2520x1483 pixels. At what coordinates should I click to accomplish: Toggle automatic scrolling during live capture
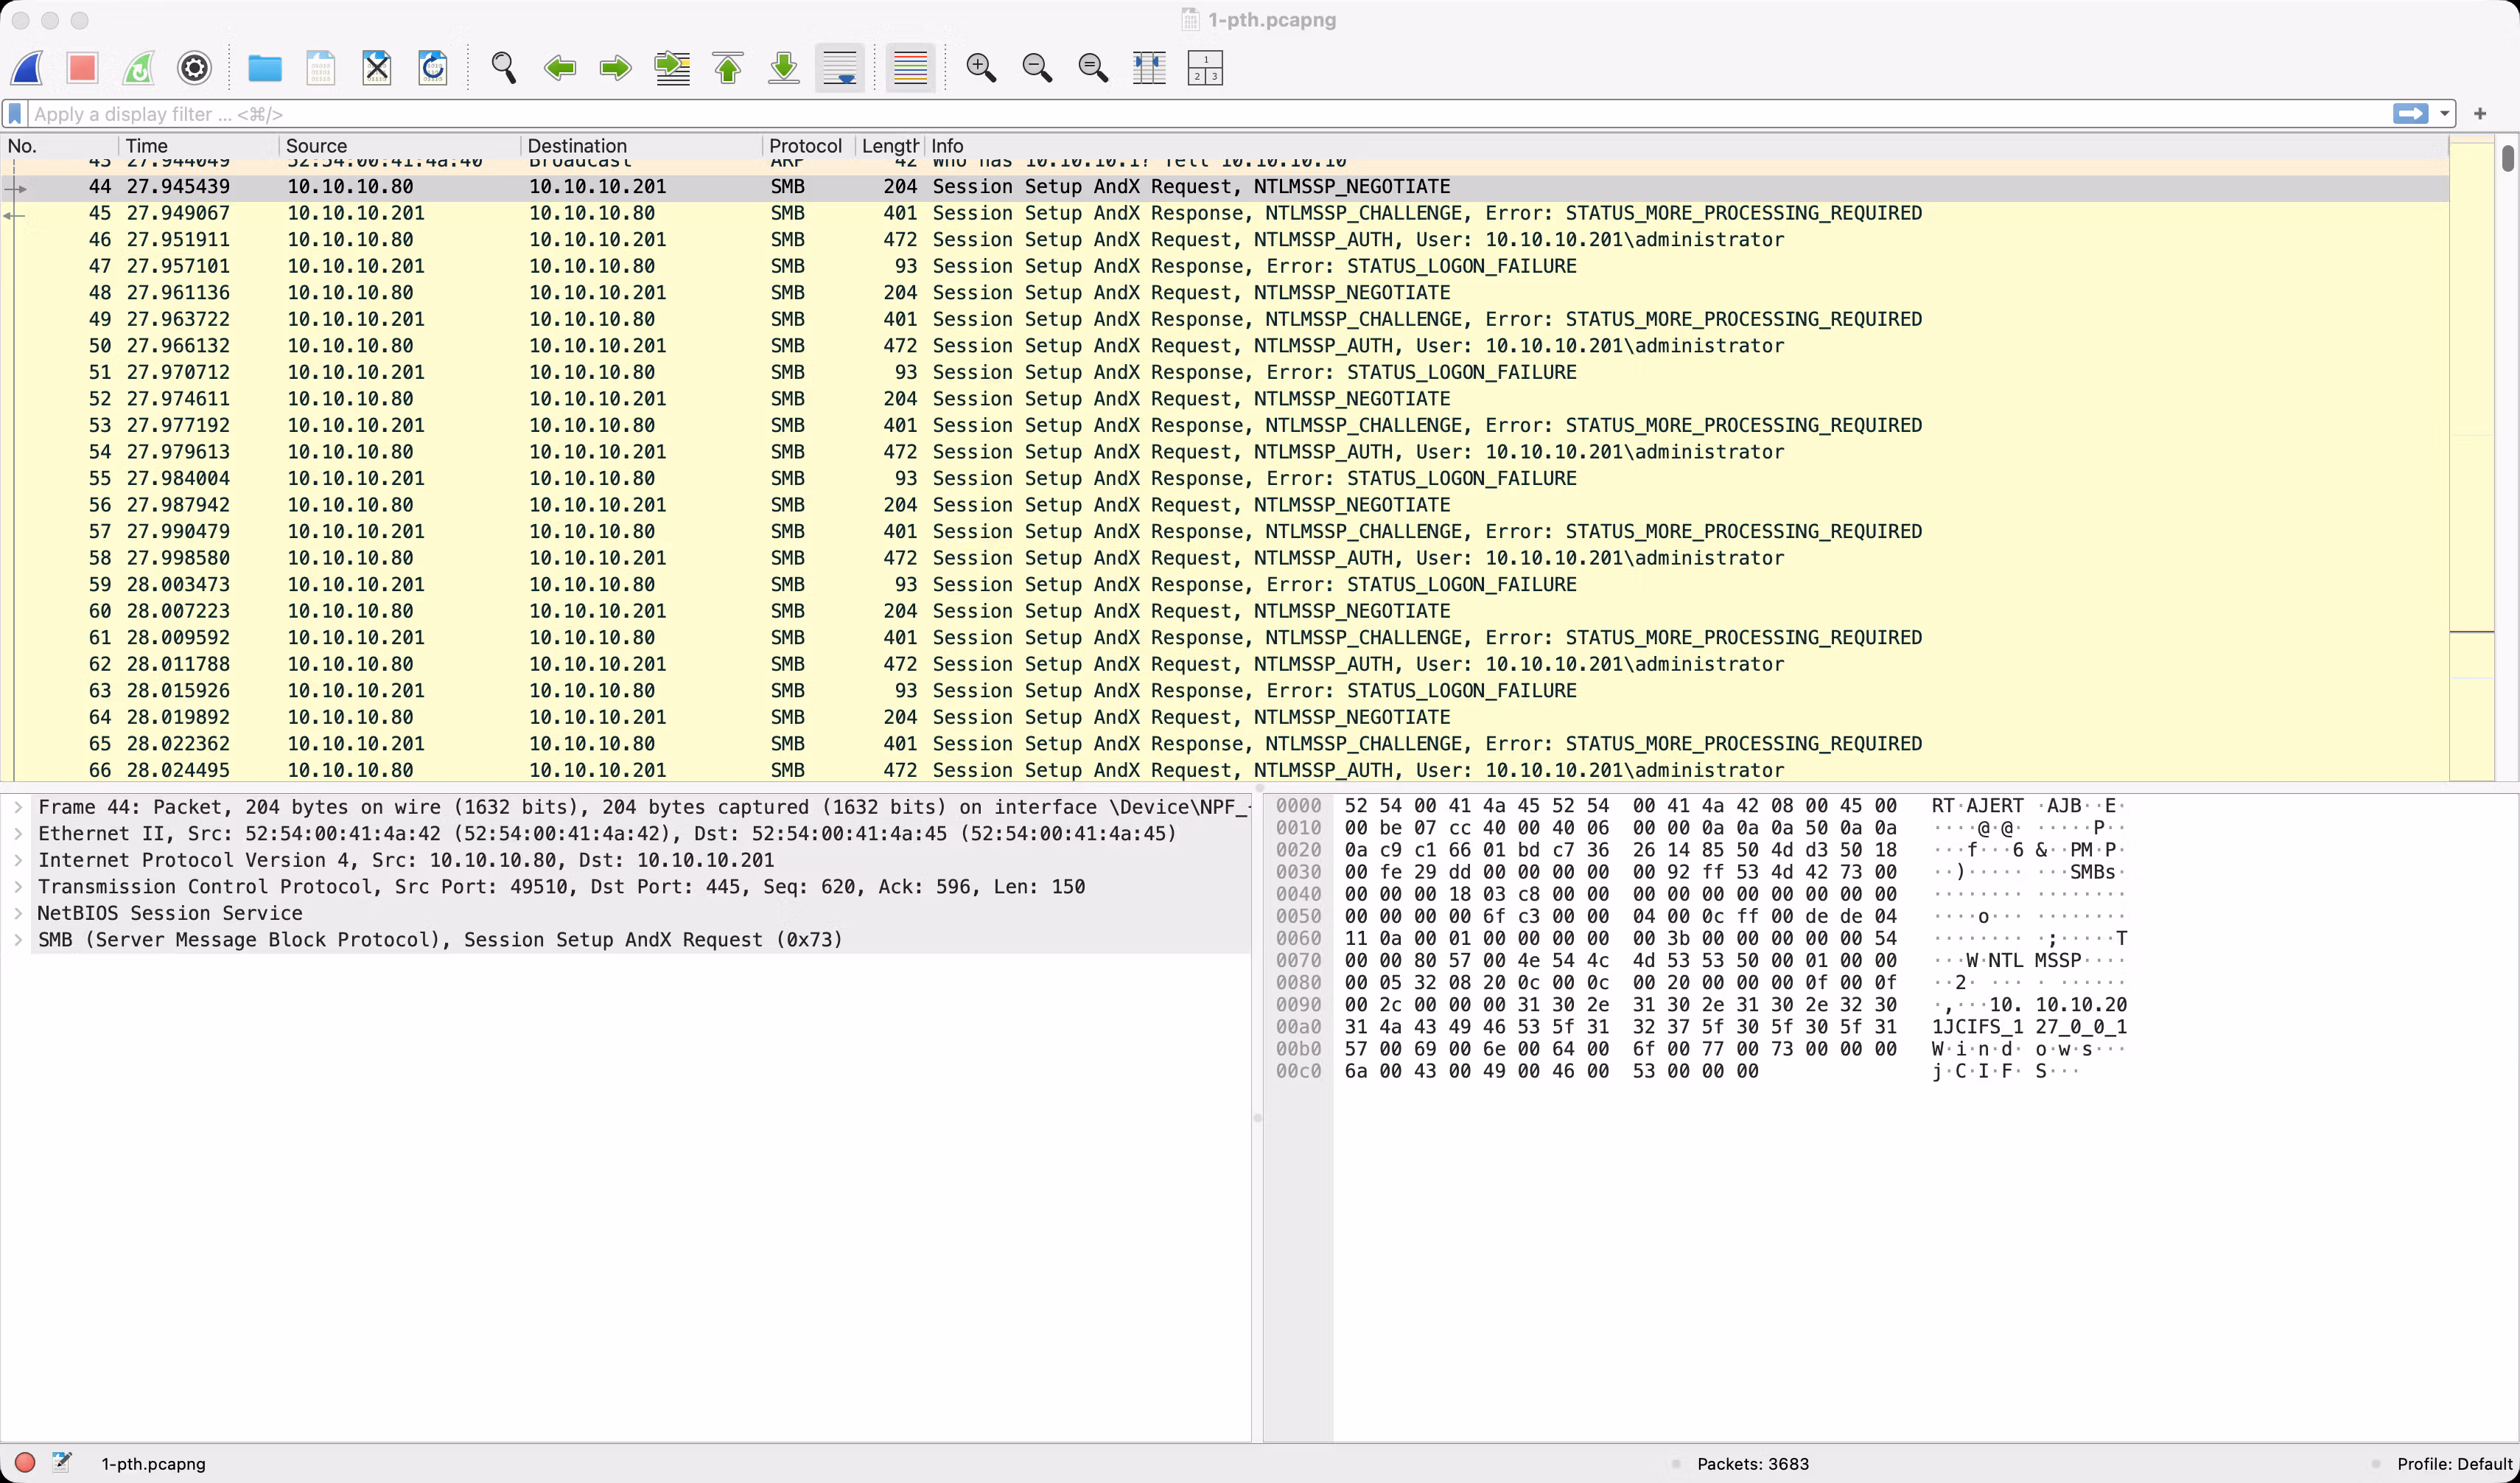(840, 68)
